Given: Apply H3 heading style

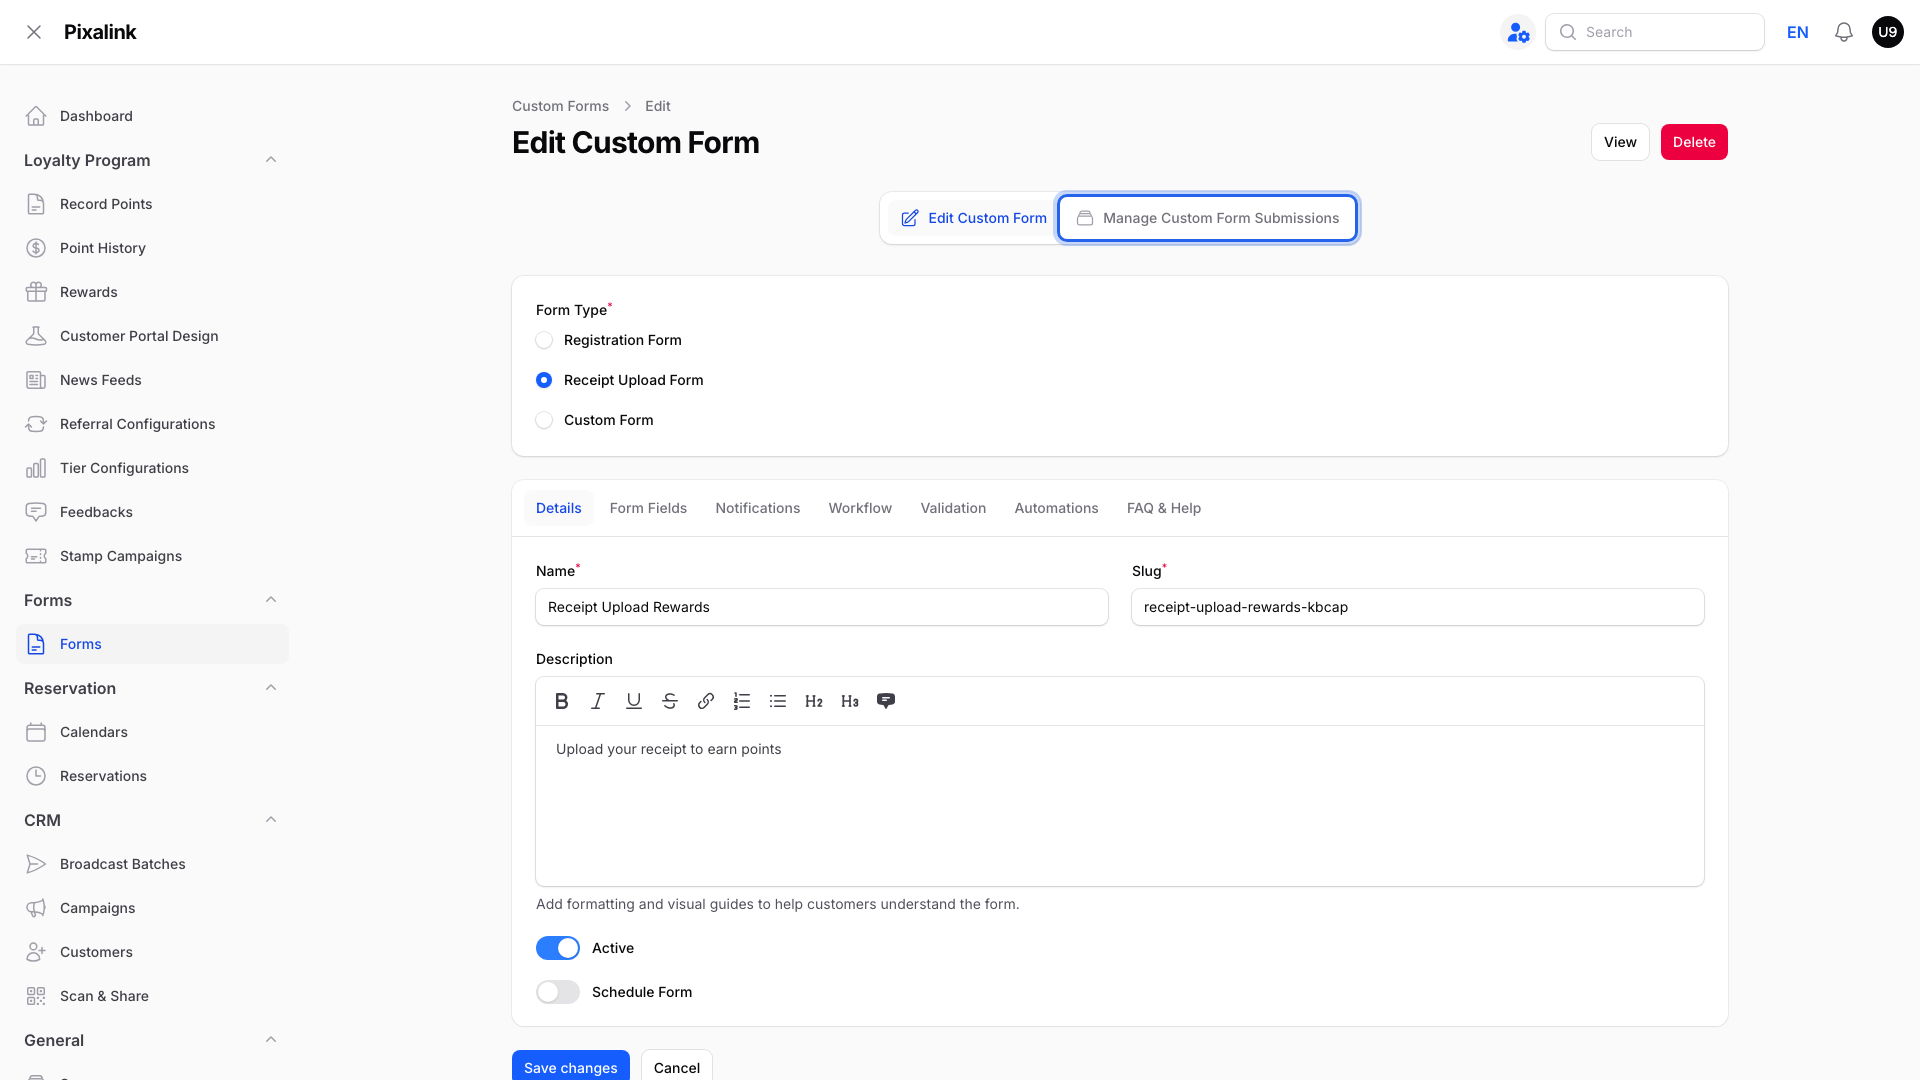Looking at the screenshot, I should [850, 701].
